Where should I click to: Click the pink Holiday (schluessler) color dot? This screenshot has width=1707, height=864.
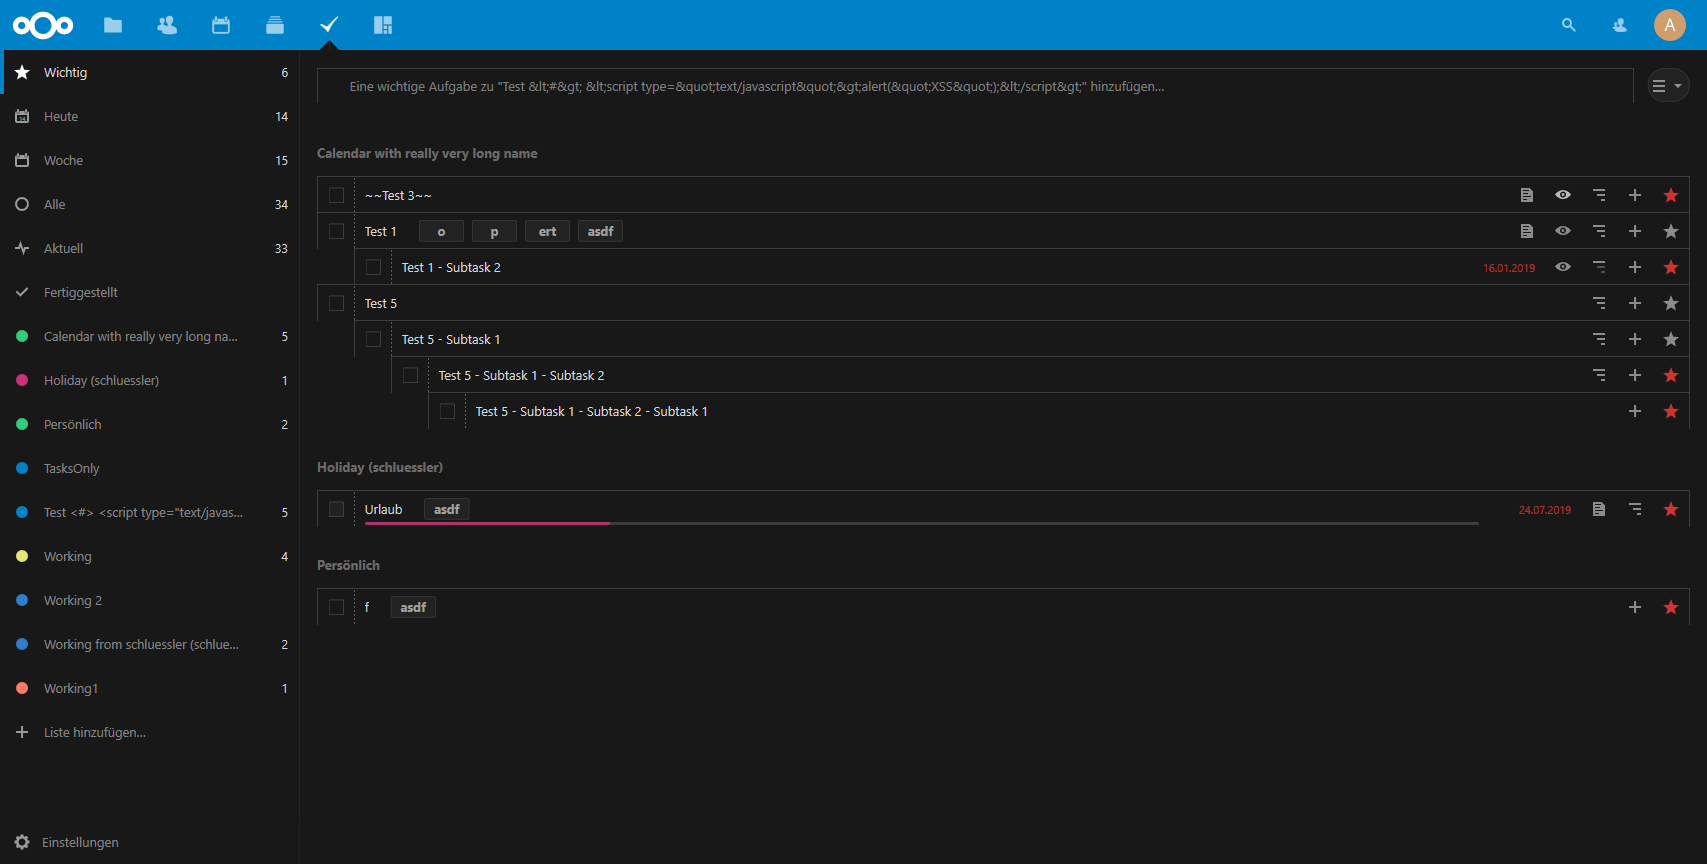point(22,380)
